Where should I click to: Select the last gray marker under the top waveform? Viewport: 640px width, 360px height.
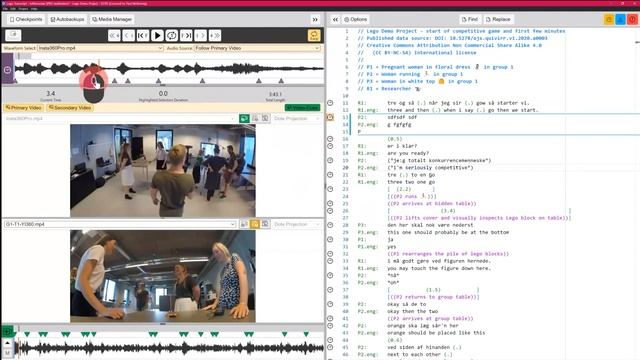[281, 81]
